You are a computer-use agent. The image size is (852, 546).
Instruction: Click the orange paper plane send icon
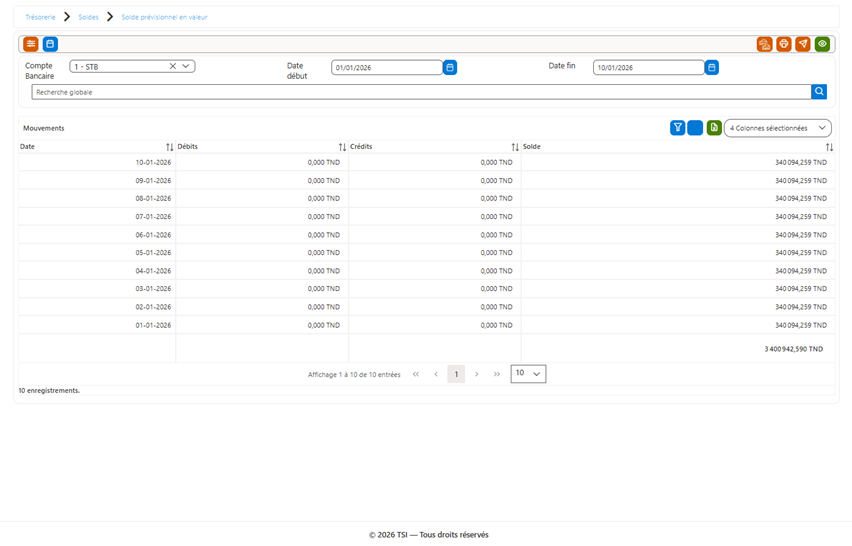pos(803,44)
